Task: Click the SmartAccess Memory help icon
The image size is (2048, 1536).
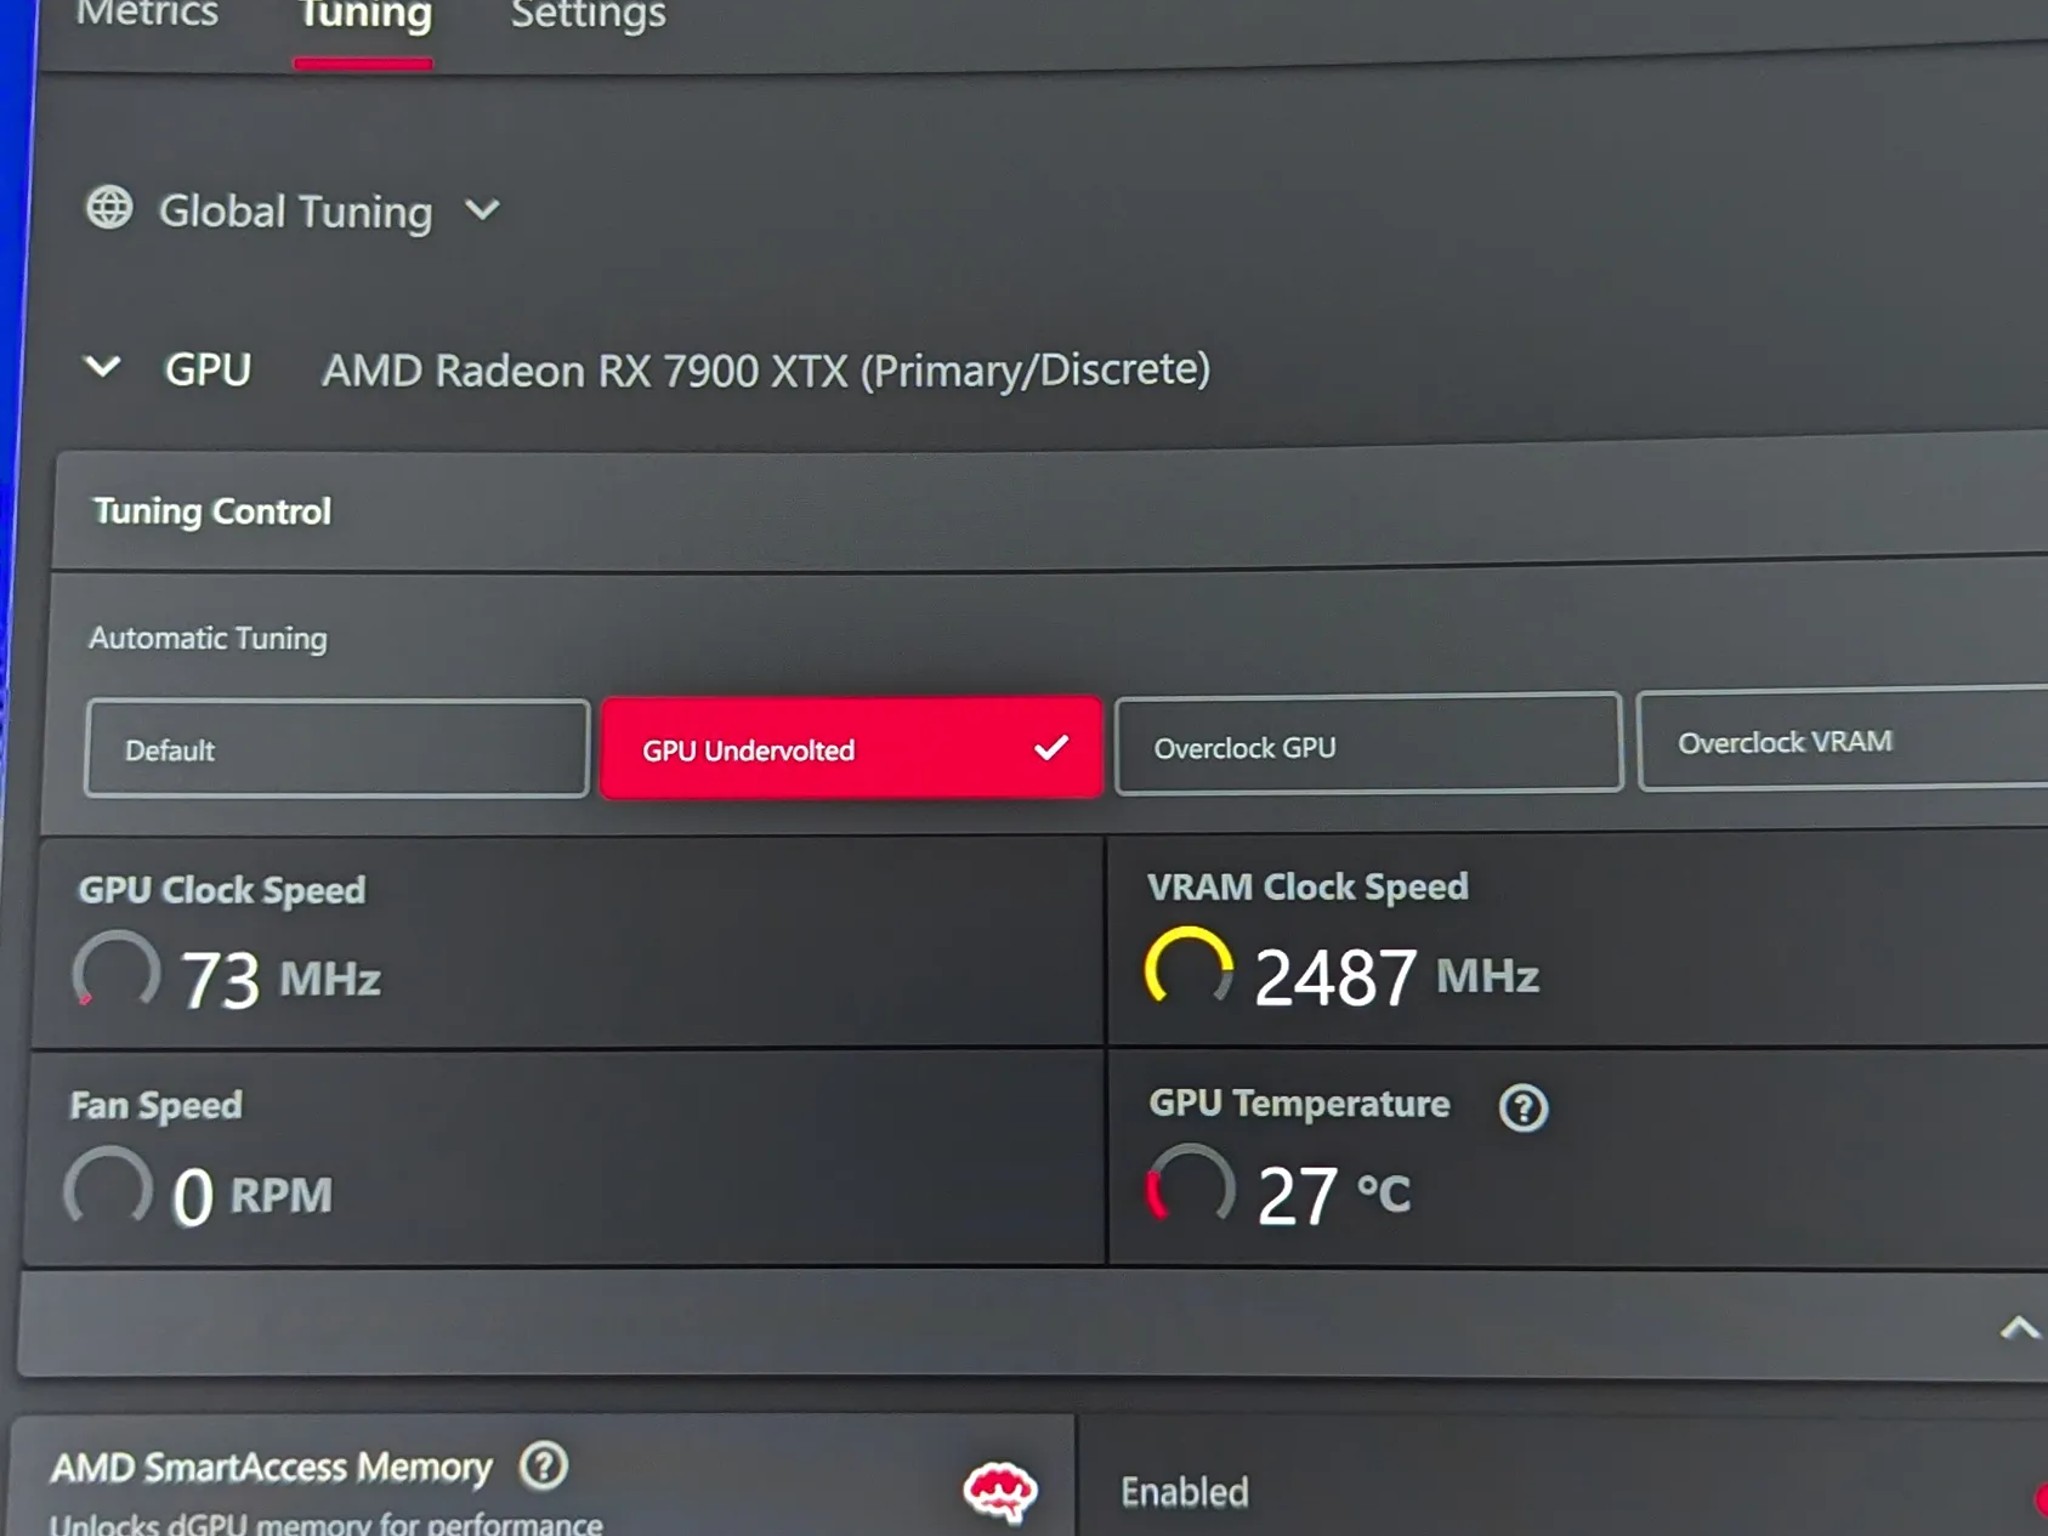Action: [x=543, y=1466]
